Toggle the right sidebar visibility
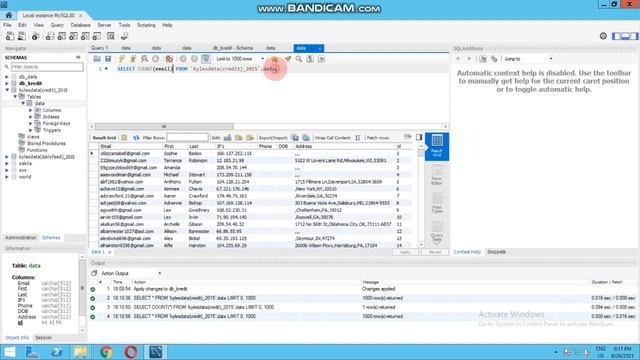Viewport: 640px width, 360px height. 633,36
